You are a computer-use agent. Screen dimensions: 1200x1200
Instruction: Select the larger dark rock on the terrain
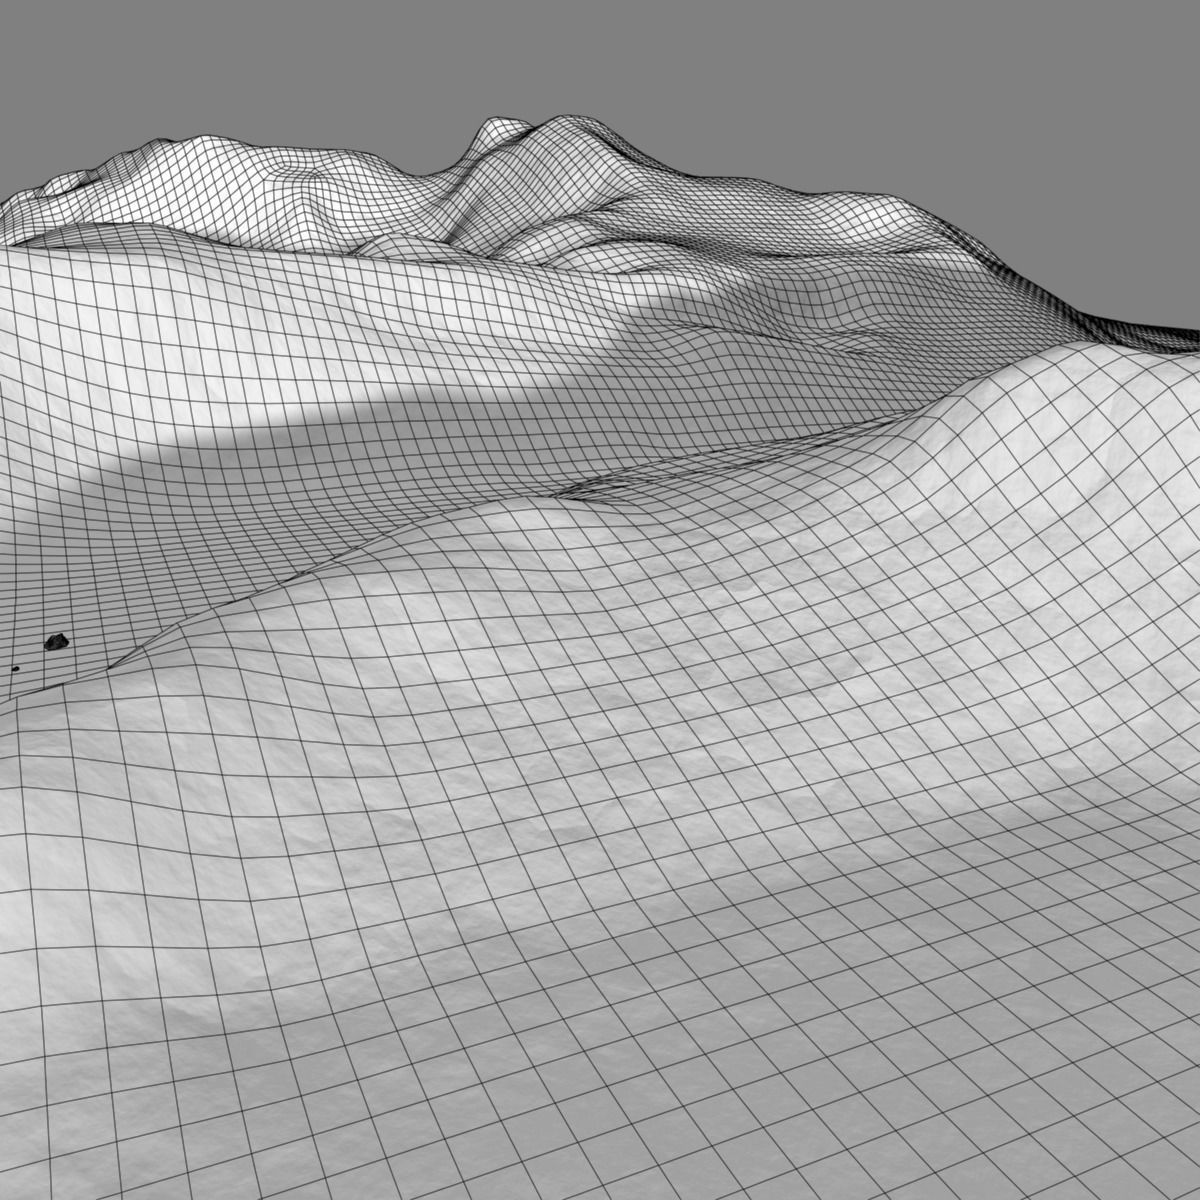tap(56, 642)
